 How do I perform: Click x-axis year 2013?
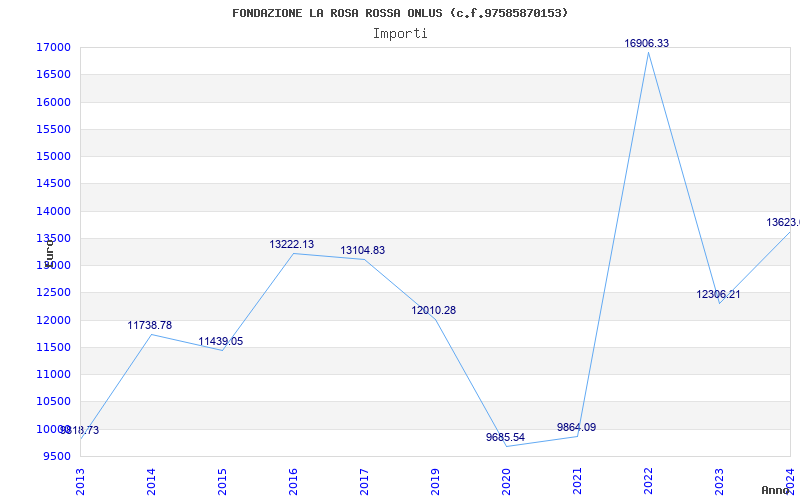click(80, 481)
